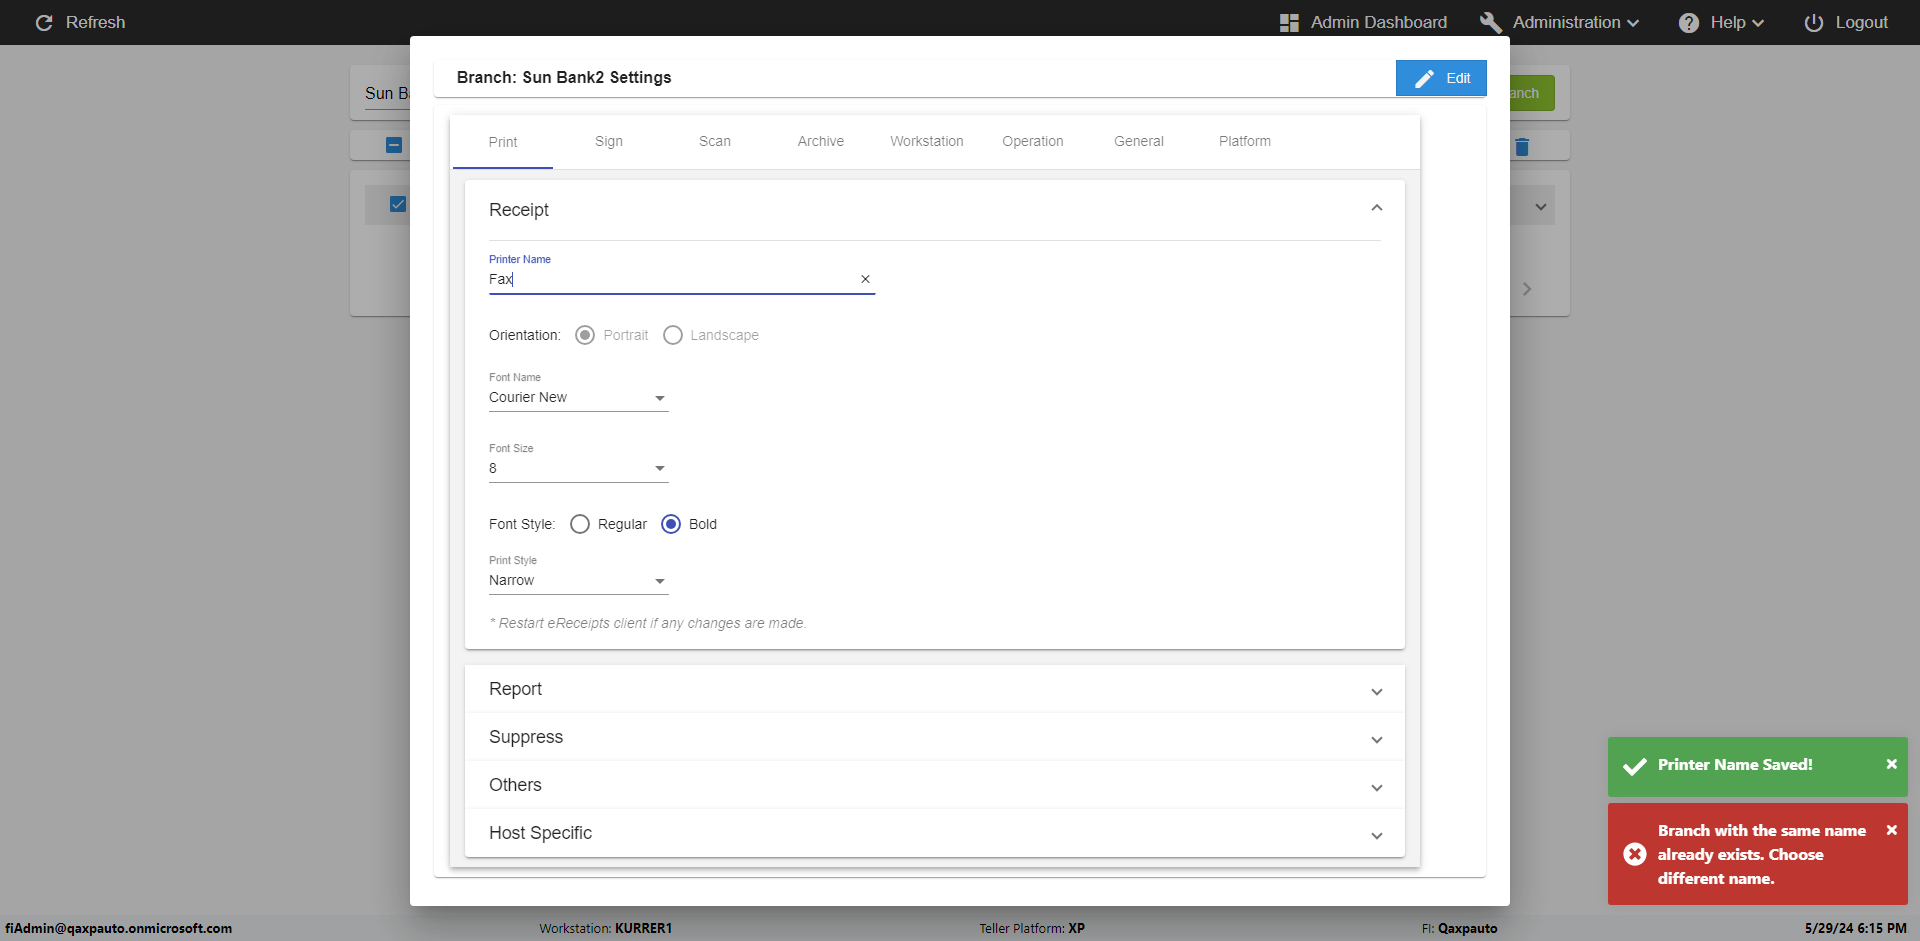Click the Logout power icon
1920x941 pixels.
click(x=1813, y=23)
